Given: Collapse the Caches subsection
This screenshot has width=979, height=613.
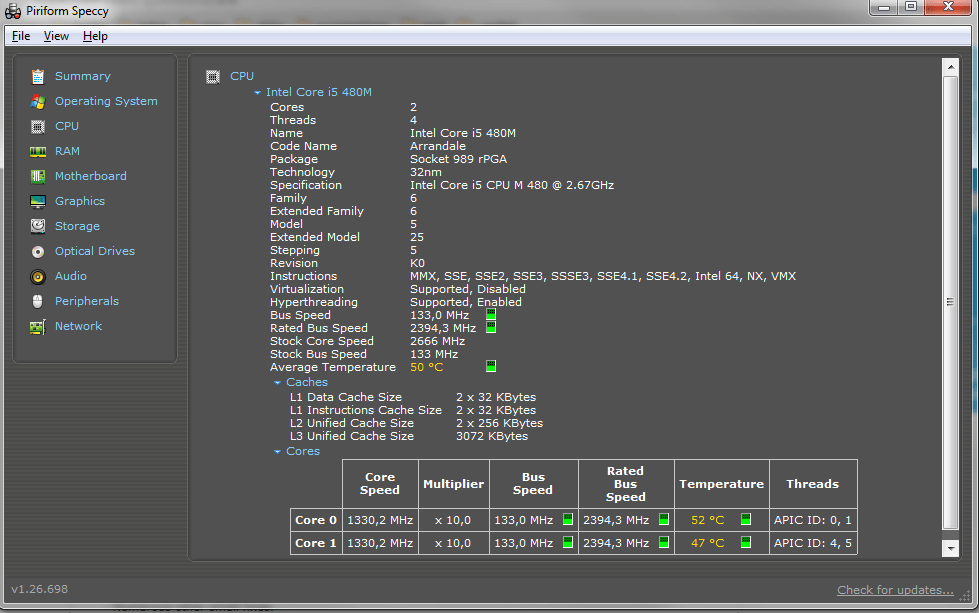Looking at the screenshot, I should coord(278,381).
